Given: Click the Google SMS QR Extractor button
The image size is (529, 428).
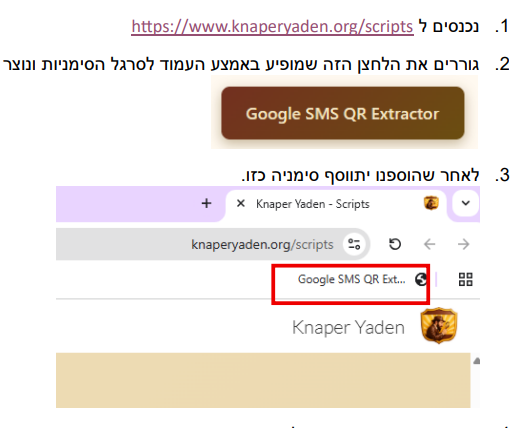Looking at the screenshot, I should (x=342, y=113).
